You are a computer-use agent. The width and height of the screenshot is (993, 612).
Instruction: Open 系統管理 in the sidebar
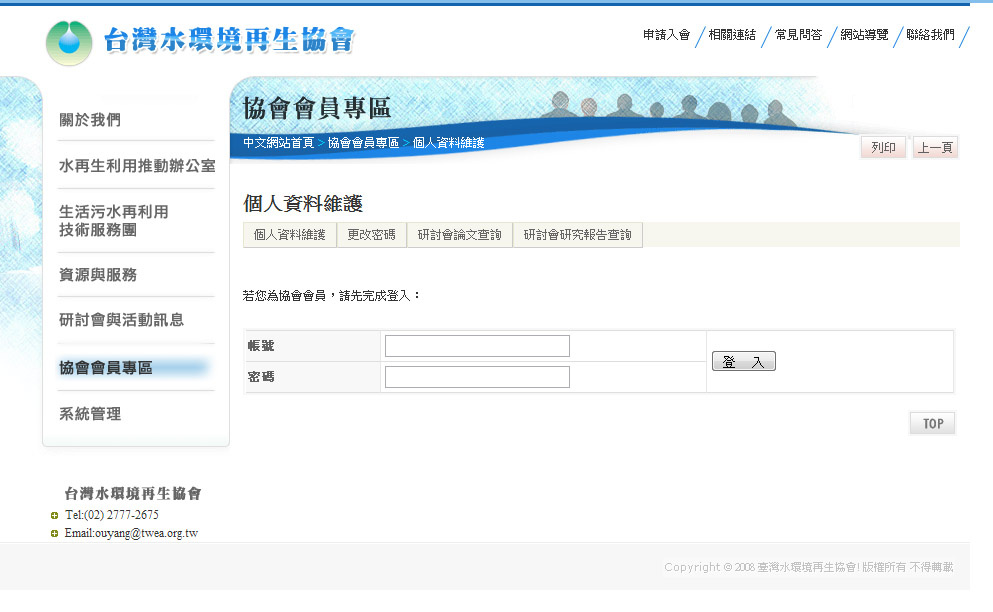click(x=90, y=414)
